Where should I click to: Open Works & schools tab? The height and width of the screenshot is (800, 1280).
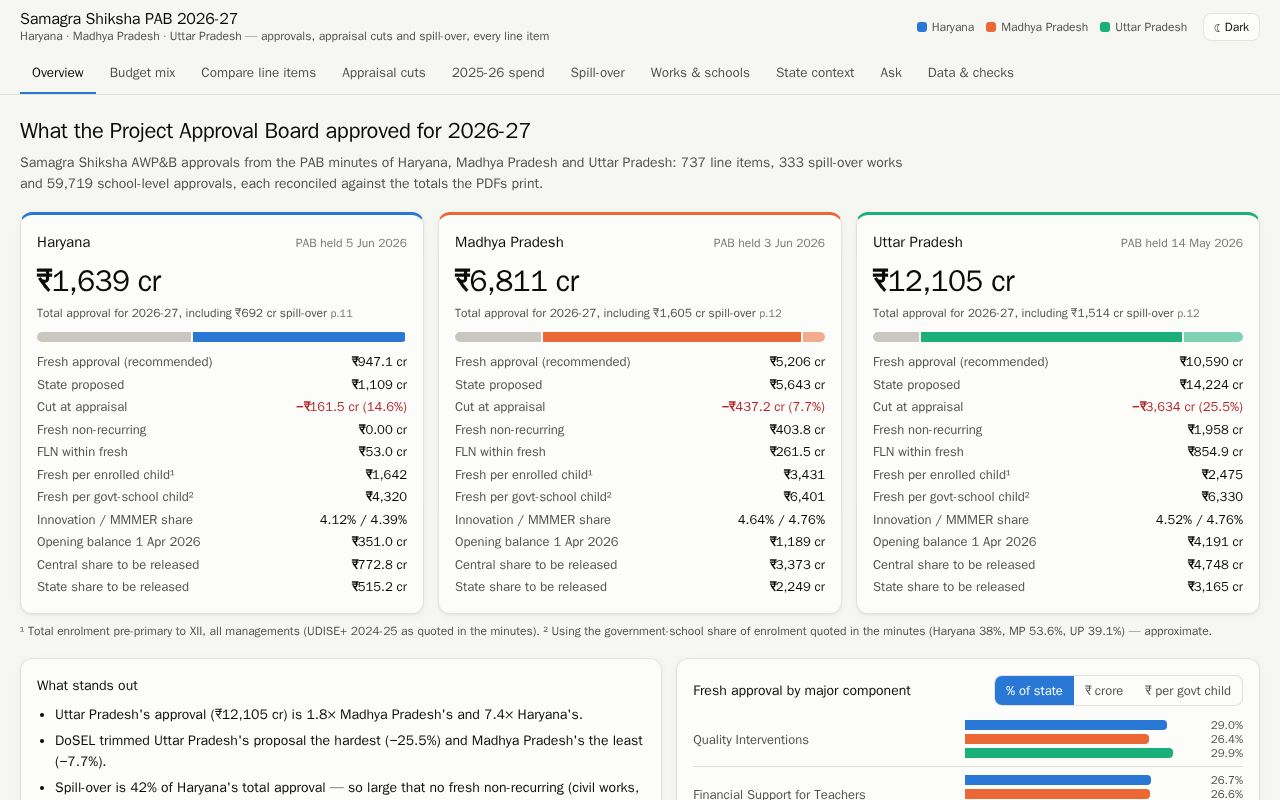[x=700, y=73]
